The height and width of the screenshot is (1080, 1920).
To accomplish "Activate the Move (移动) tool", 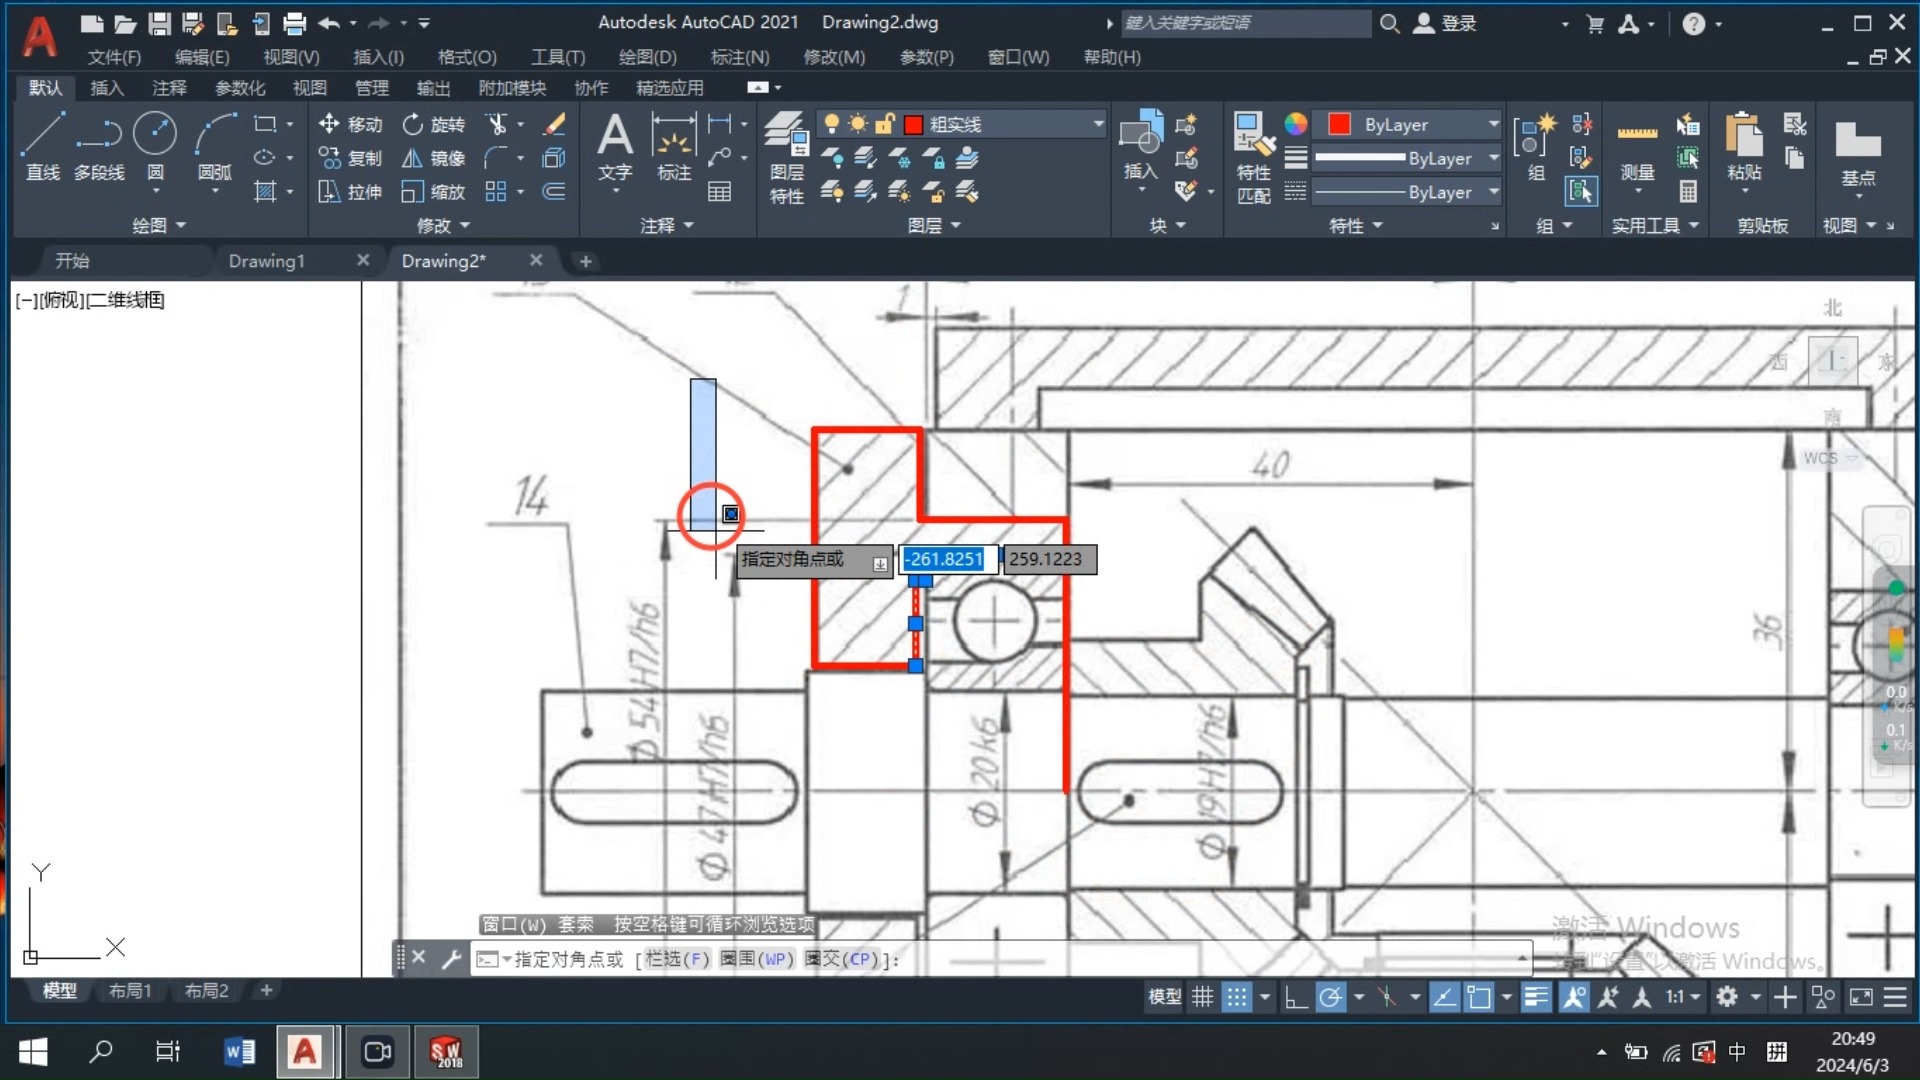I will click(351, 124).
